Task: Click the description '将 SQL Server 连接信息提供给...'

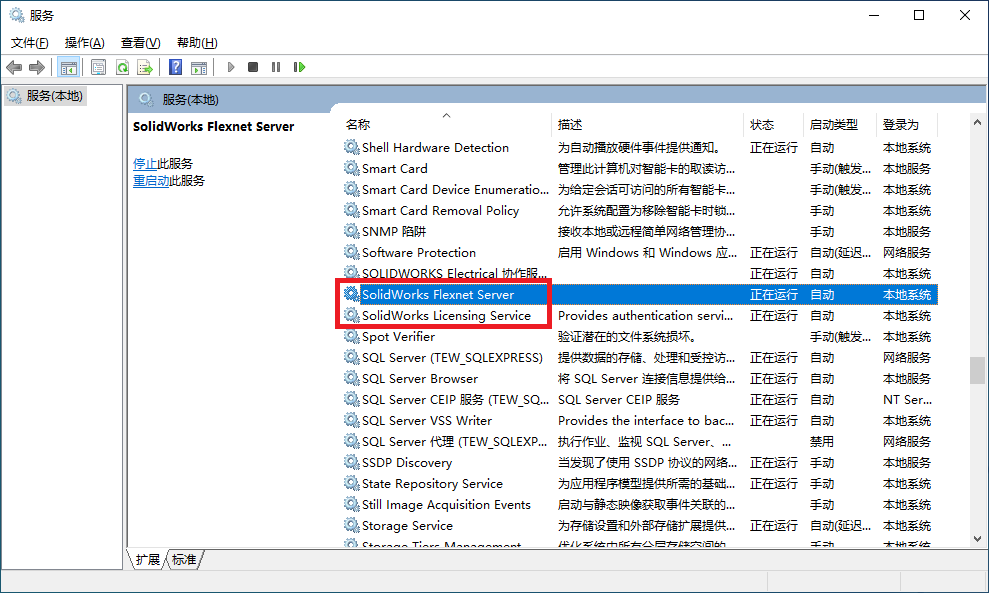Action: (647, 379)
